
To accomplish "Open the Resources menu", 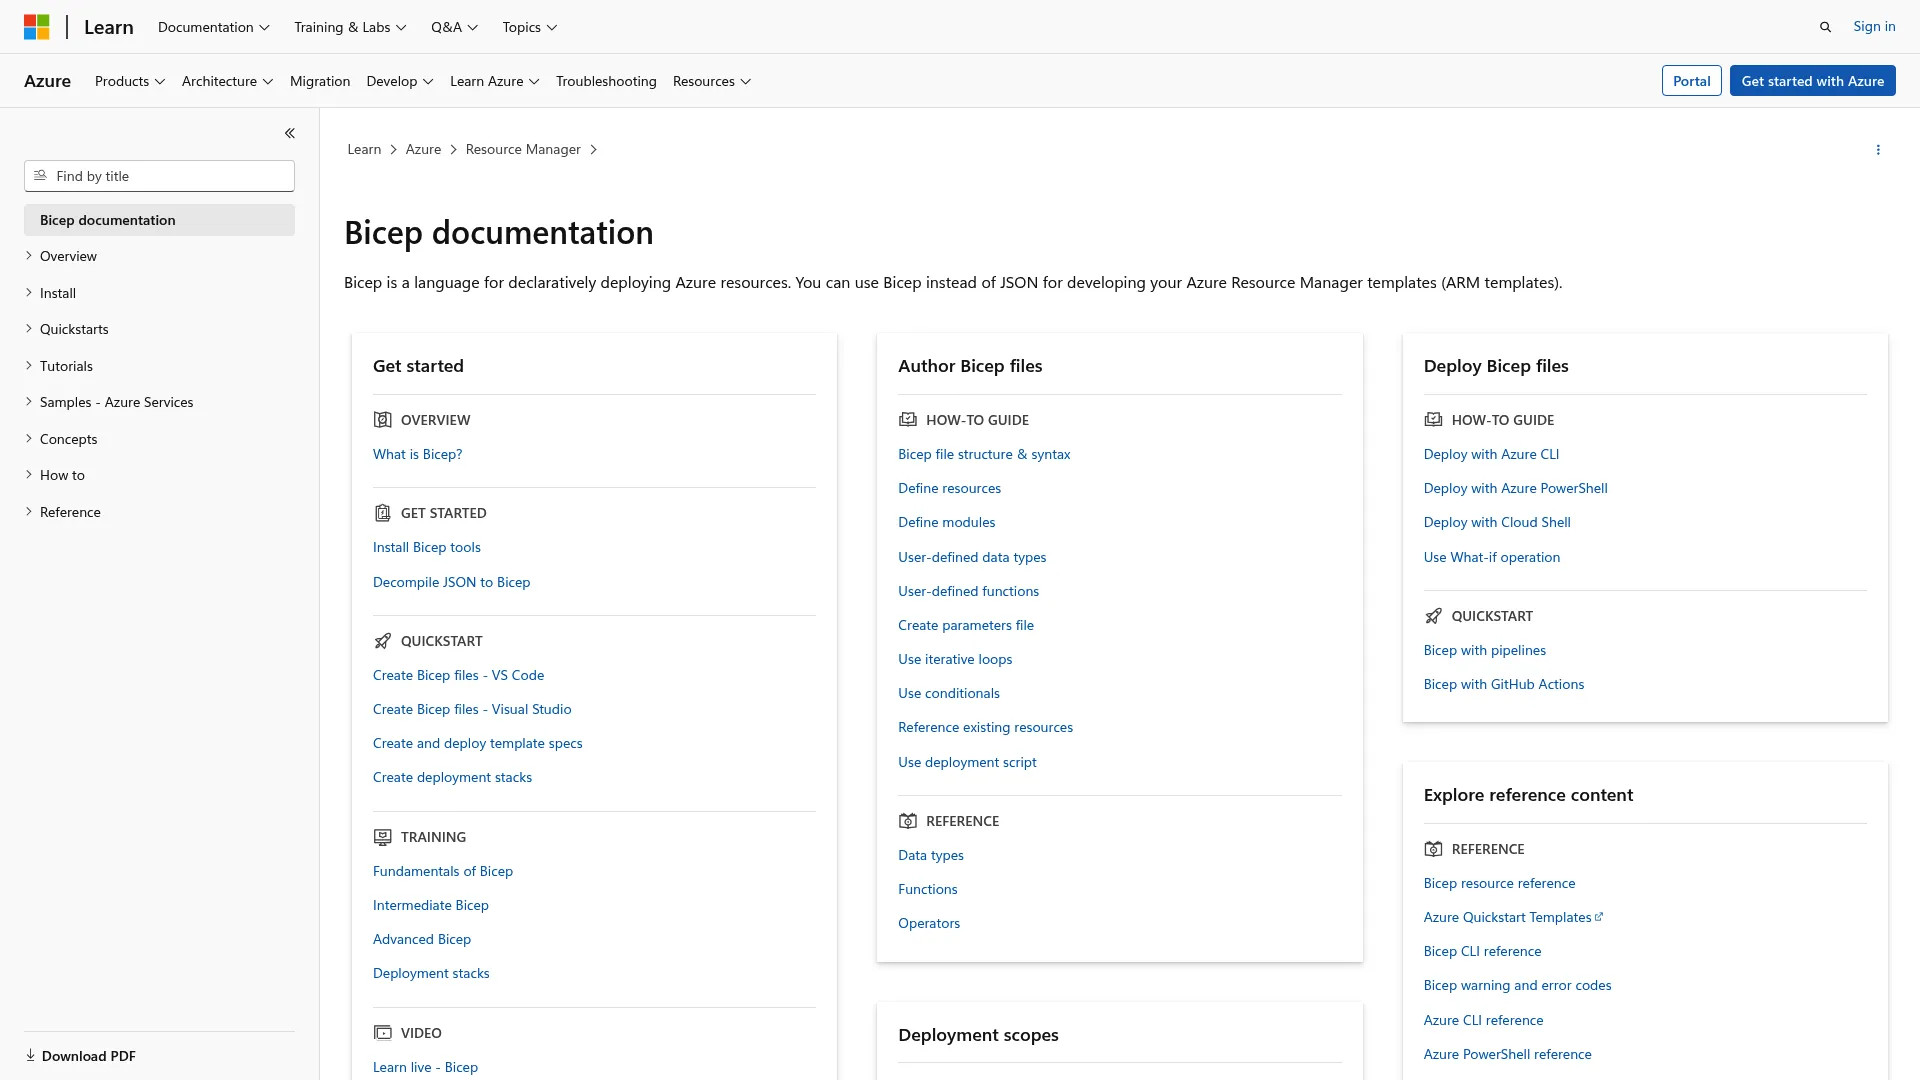I will (x=712, y=81).
